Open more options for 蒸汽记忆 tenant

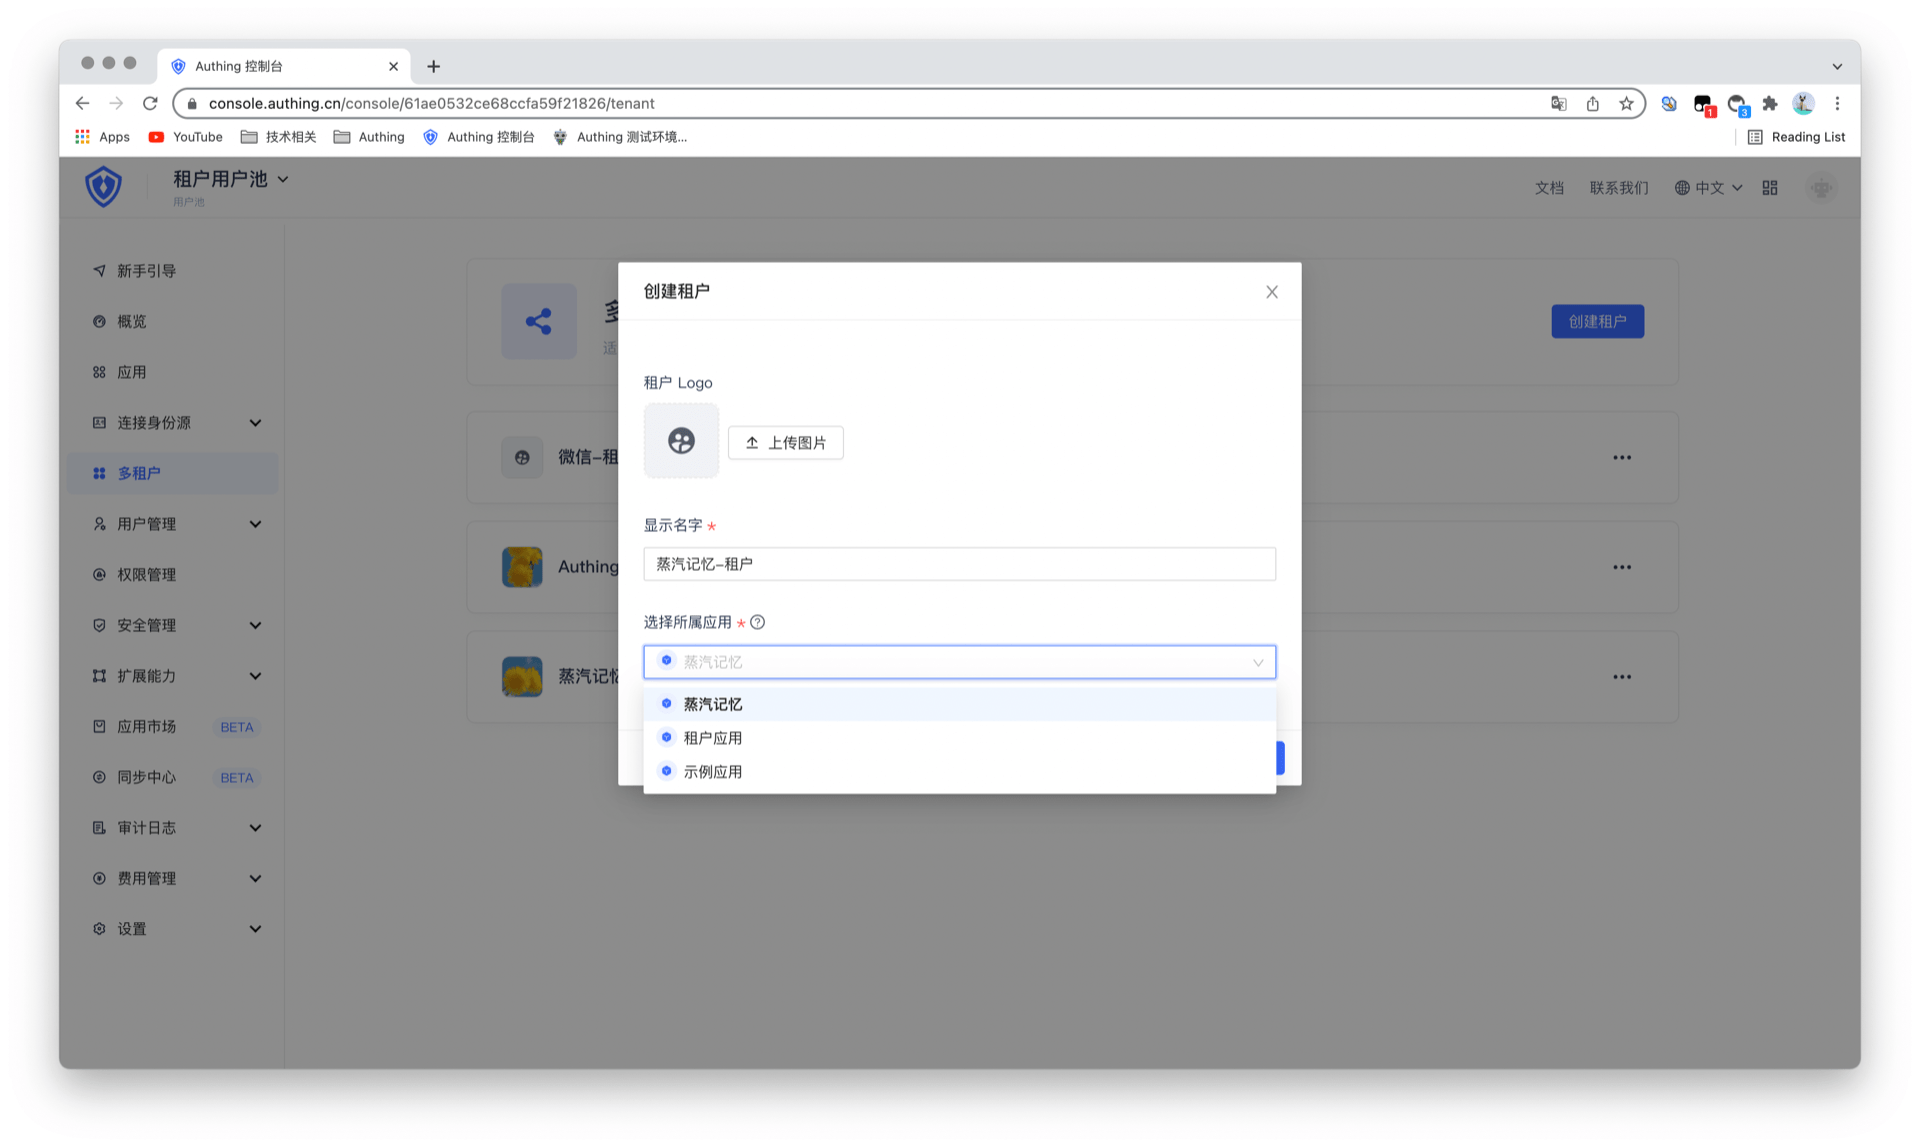pyautogui.click(x=1621, y=677)
